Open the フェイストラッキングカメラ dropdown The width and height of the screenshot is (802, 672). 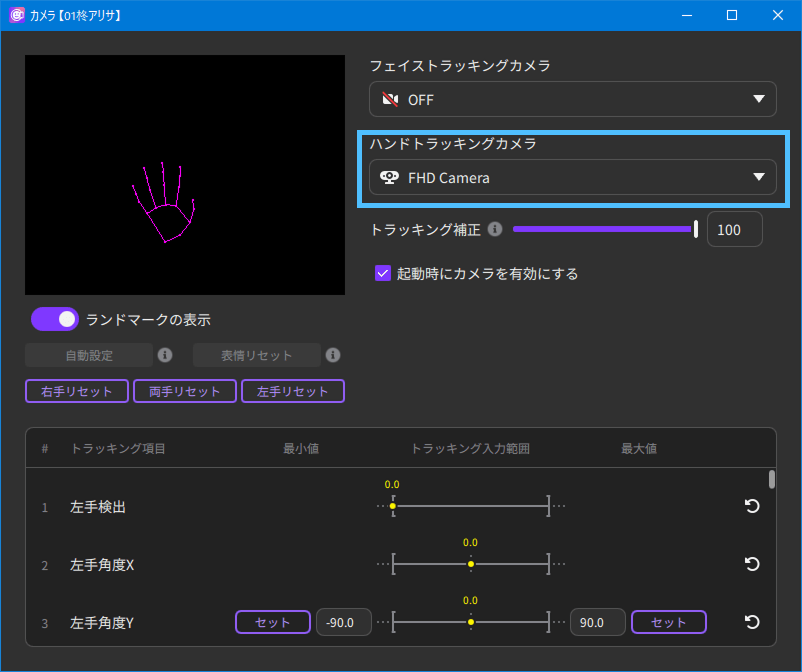pos(572,99)
